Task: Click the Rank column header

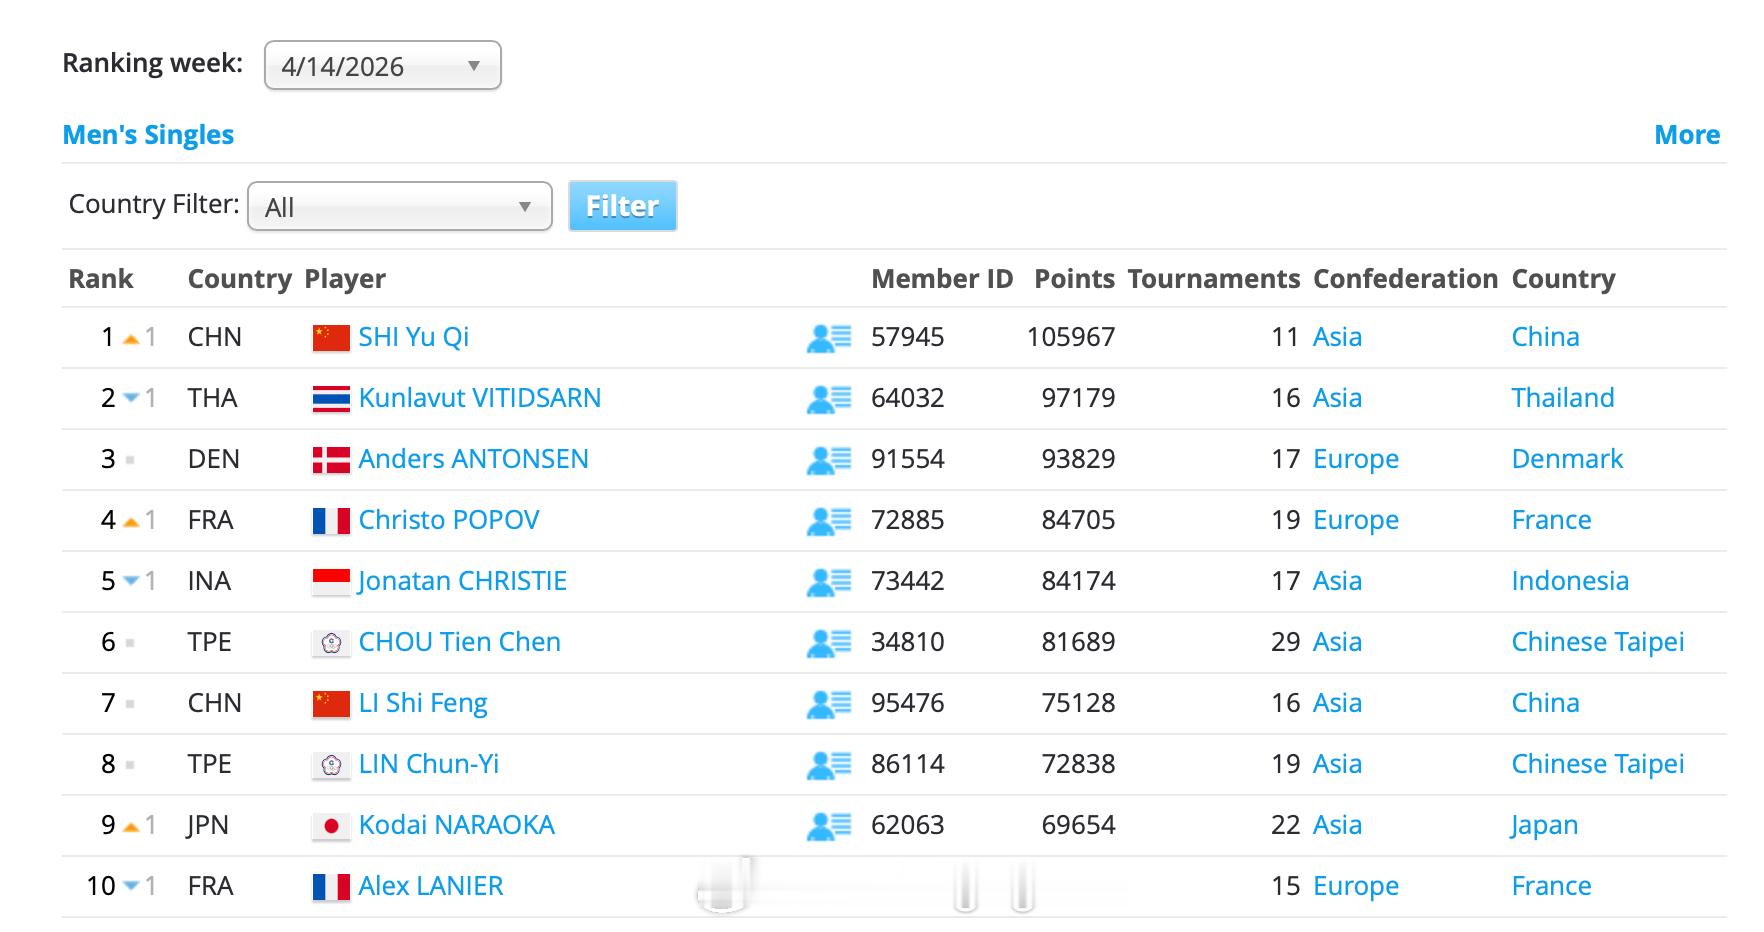Action: pos(101,279)
